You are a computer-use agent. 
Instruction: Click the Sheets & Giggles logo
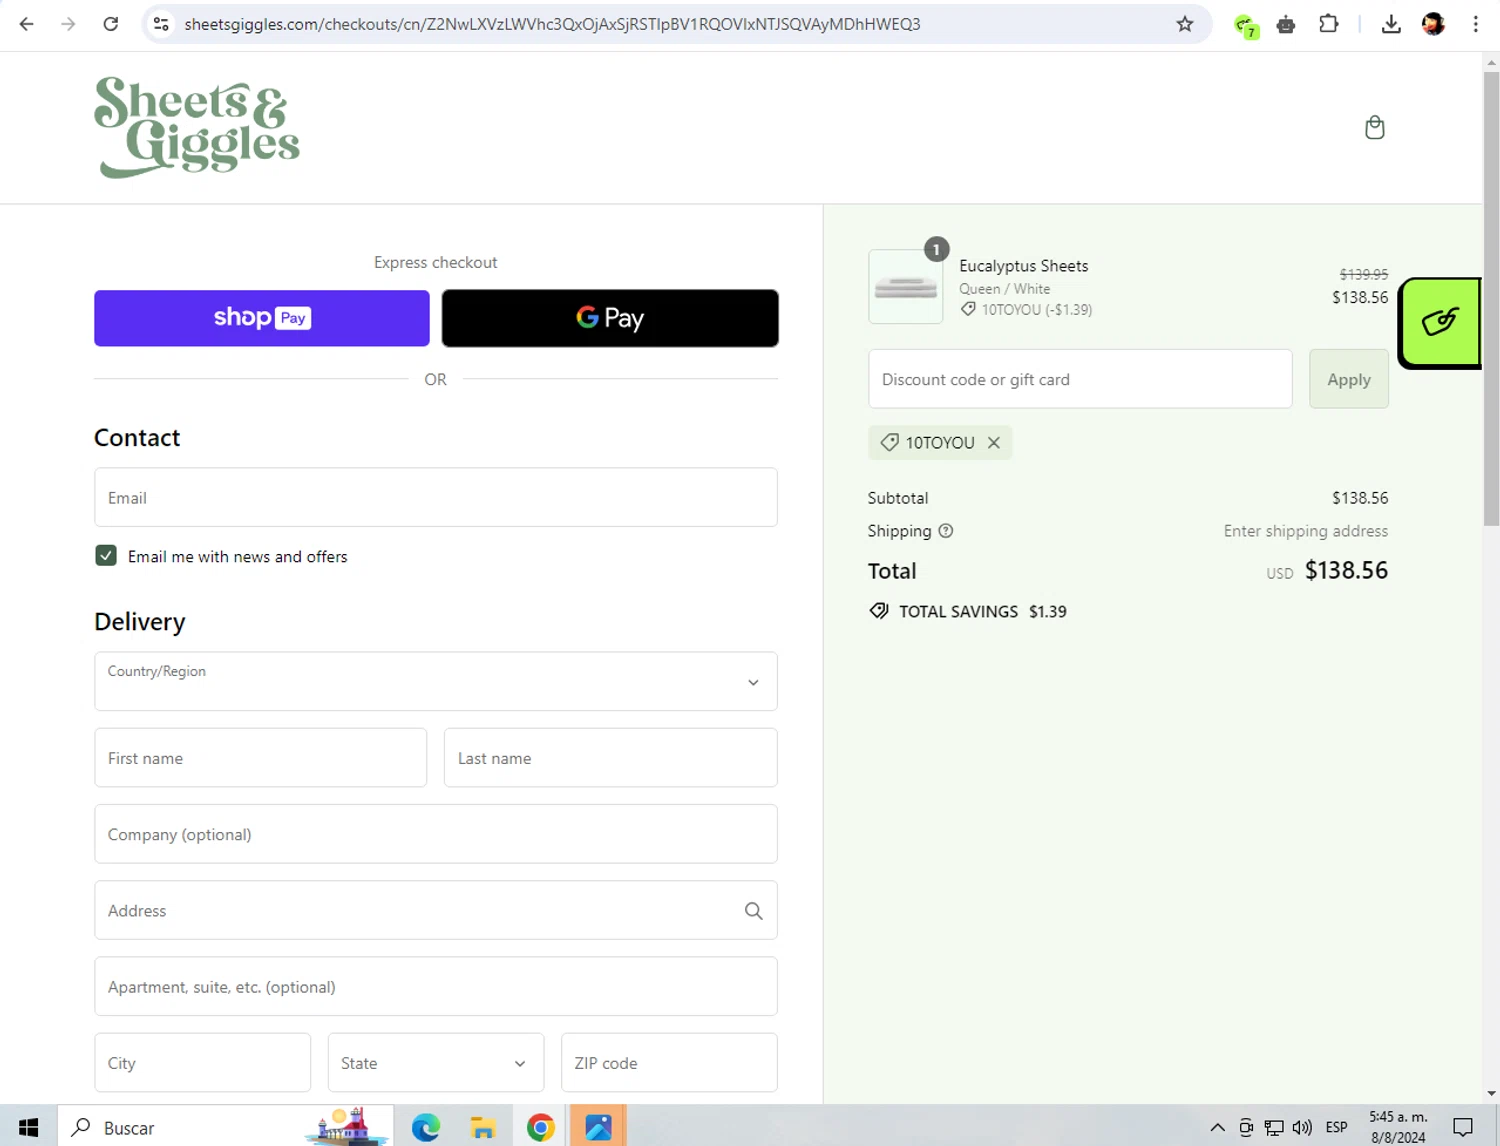tap(197, 127)
